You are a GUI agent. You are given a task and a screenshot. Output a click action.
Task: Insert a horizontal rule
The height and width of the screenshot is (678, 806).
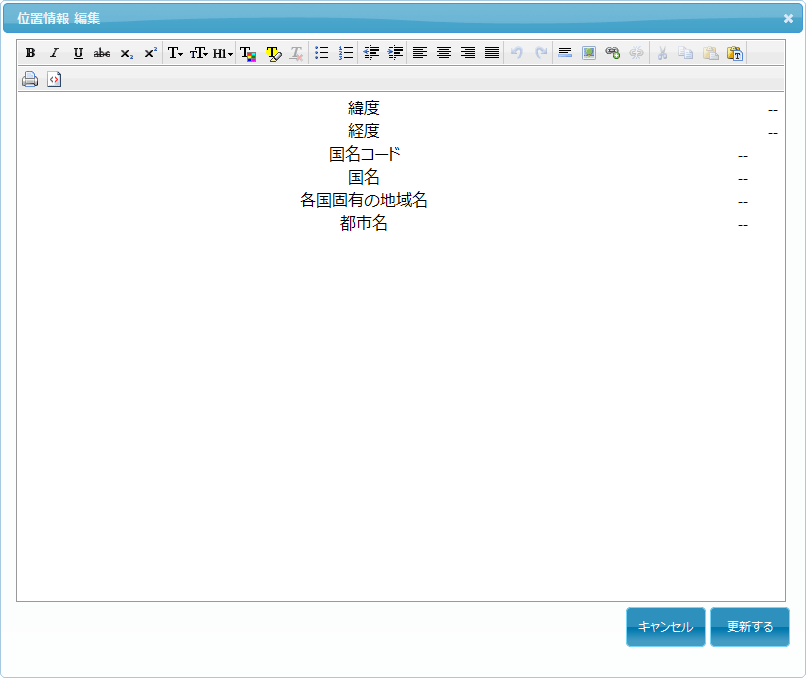pyautogui.click(x=565, y=53)
